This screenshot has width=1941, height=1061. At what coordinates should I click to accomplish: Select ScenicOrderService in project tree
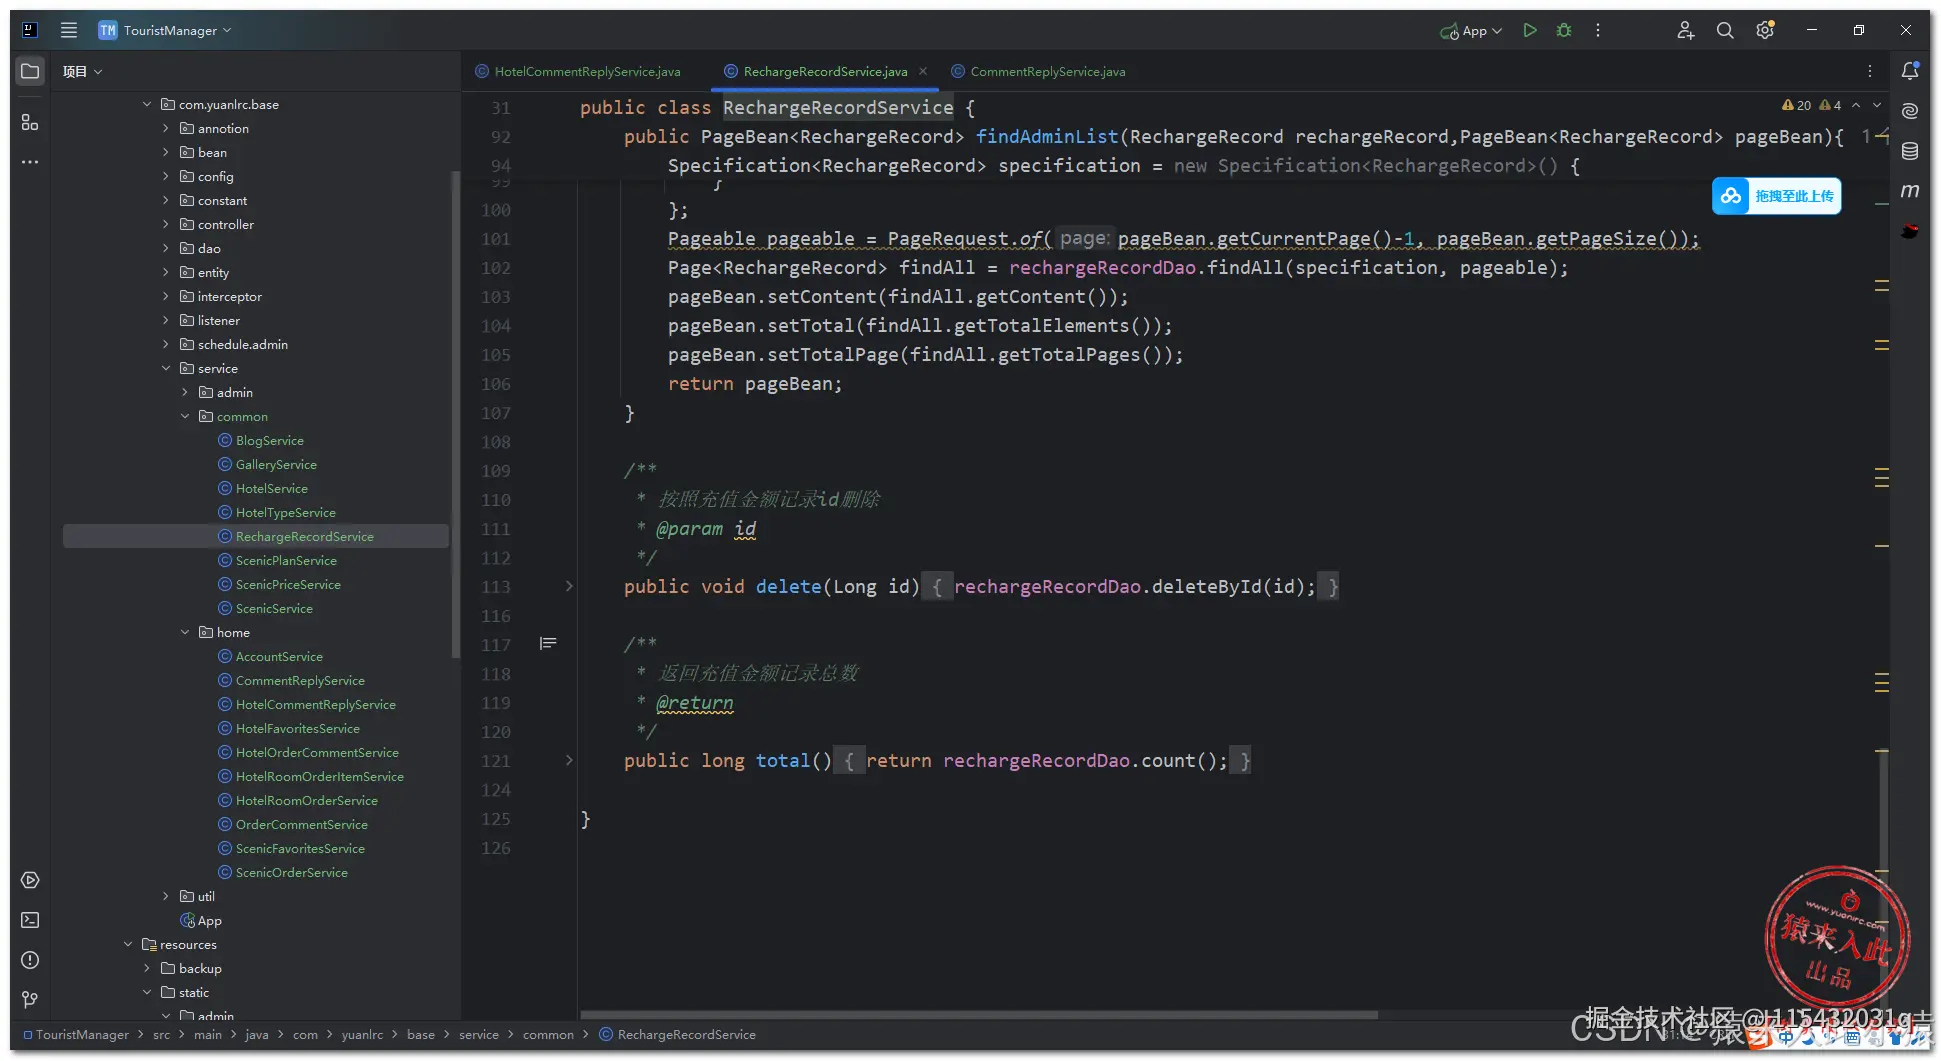291,872
